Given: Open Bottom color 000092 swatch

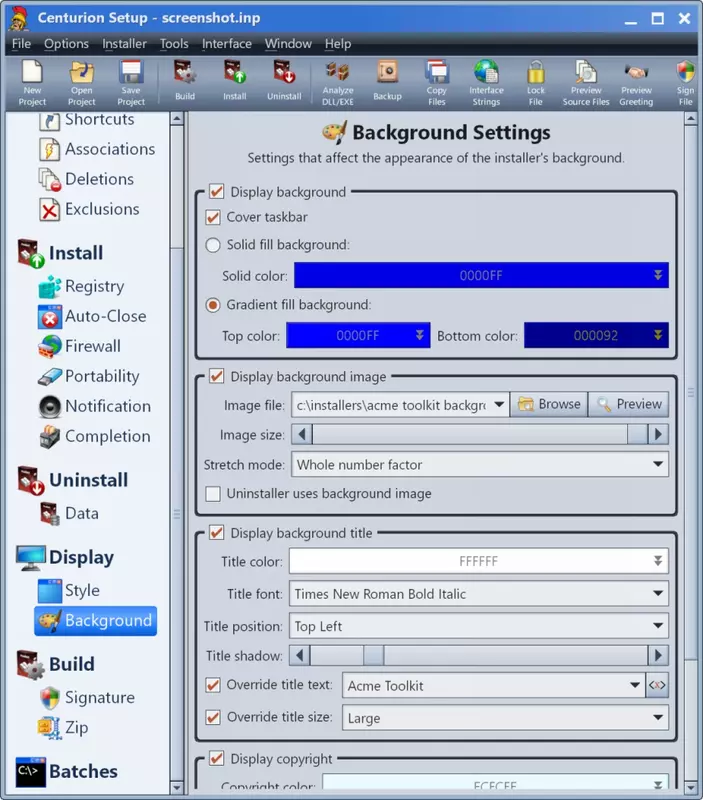Looking at the screenshot, I should 596,335.
